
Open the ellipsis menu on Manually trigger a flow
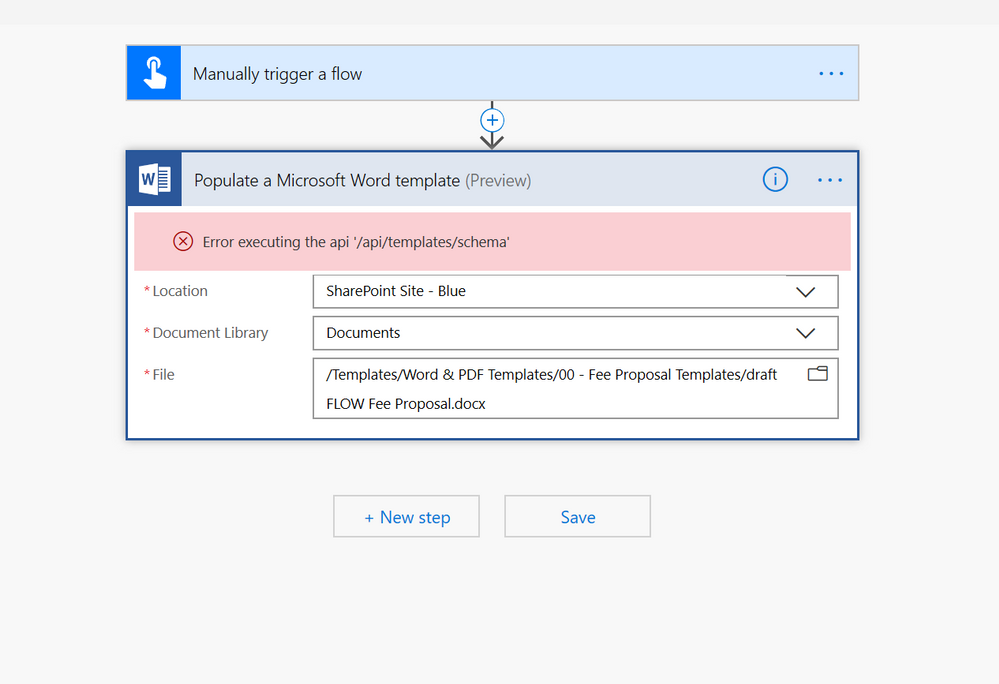pyautogui.click(x=831, y=74)
